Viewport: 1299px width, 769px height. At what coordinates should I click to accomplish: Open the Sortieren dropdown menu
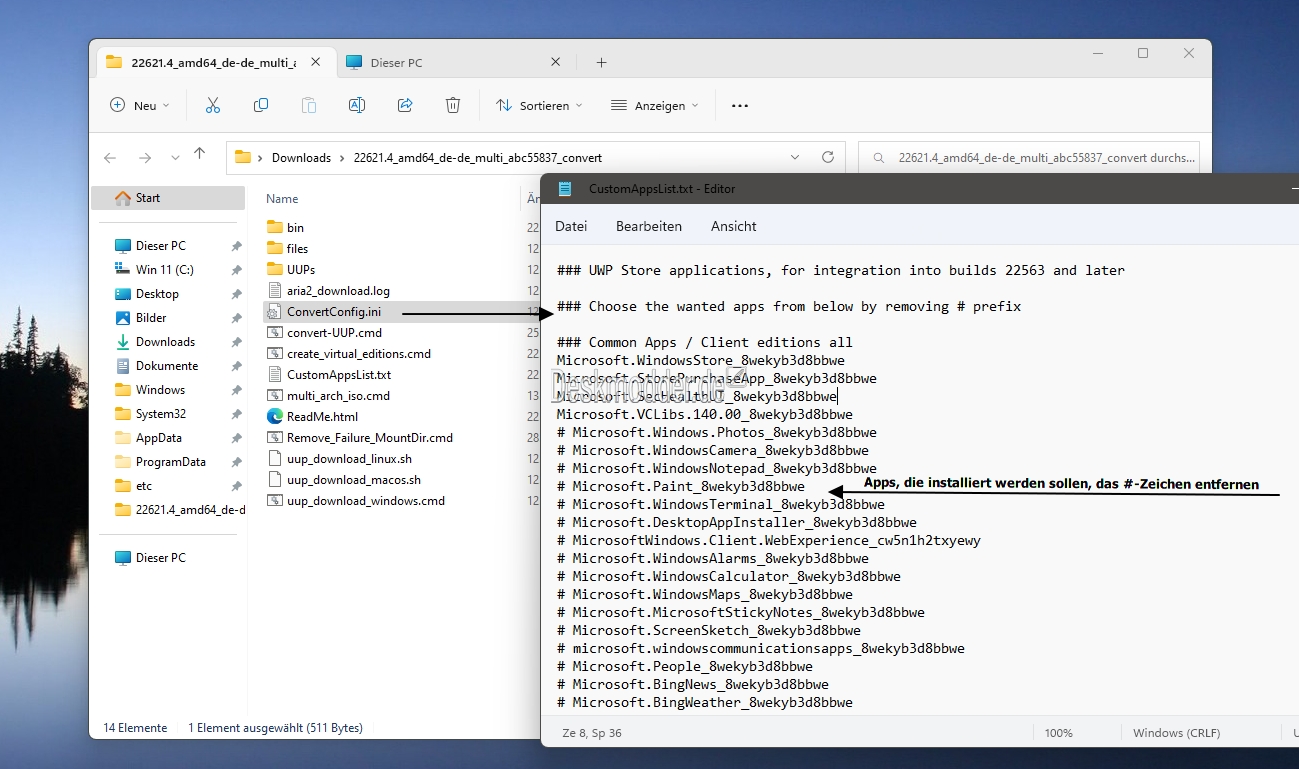pos(539,105)
